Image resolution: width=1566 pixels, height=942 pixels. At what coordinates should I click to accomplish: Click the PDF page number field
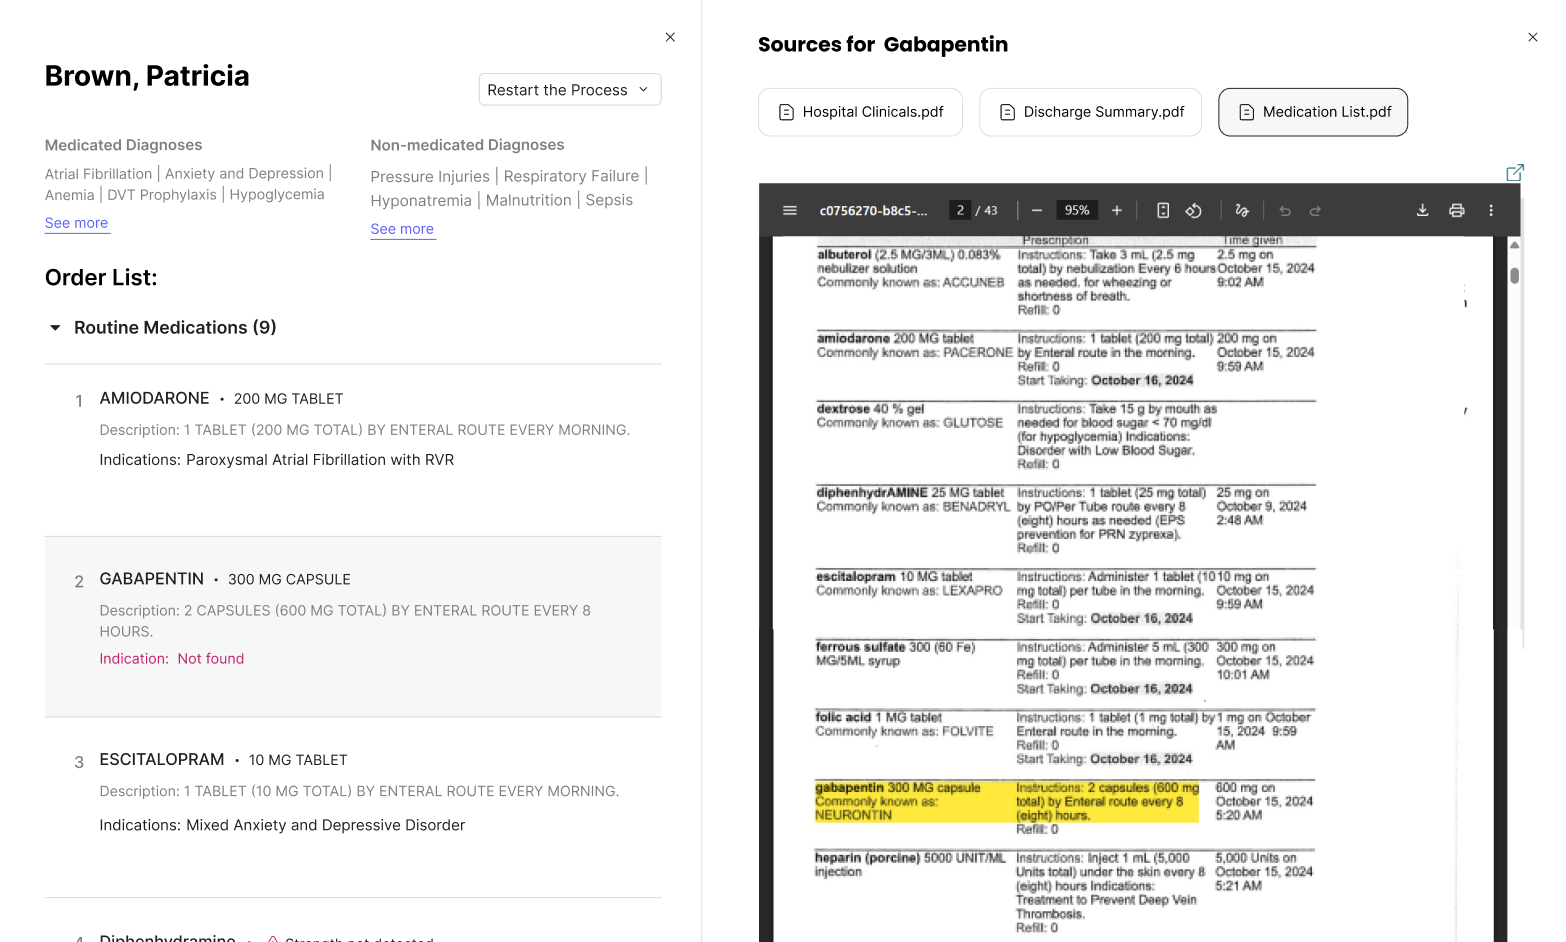960,211
